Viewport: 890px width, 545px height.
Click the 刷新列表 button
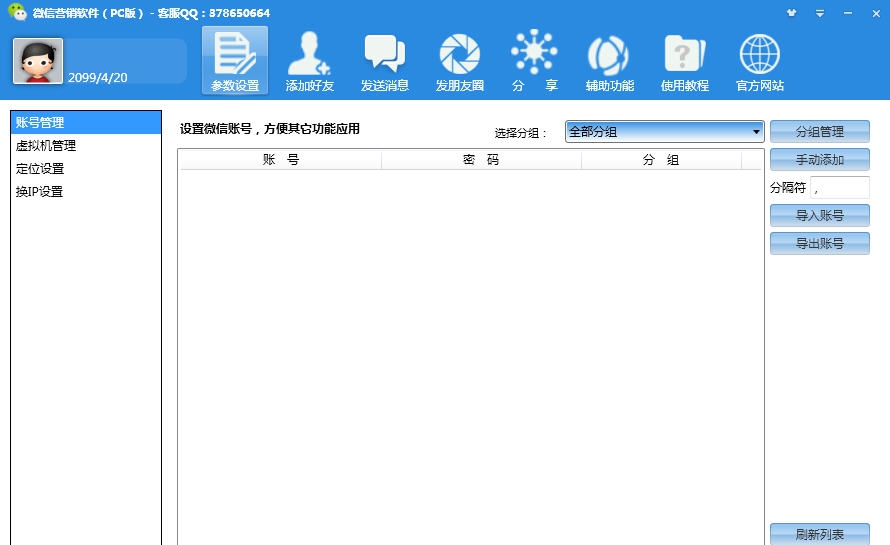point(820,534)
